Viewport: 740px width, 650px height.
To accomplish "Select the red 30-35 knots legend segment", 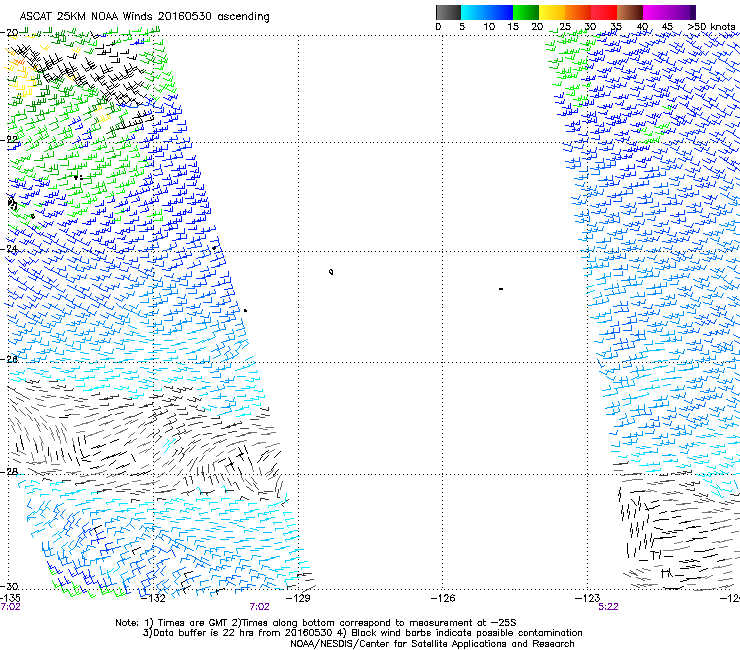I will click(x=604, y=12).
